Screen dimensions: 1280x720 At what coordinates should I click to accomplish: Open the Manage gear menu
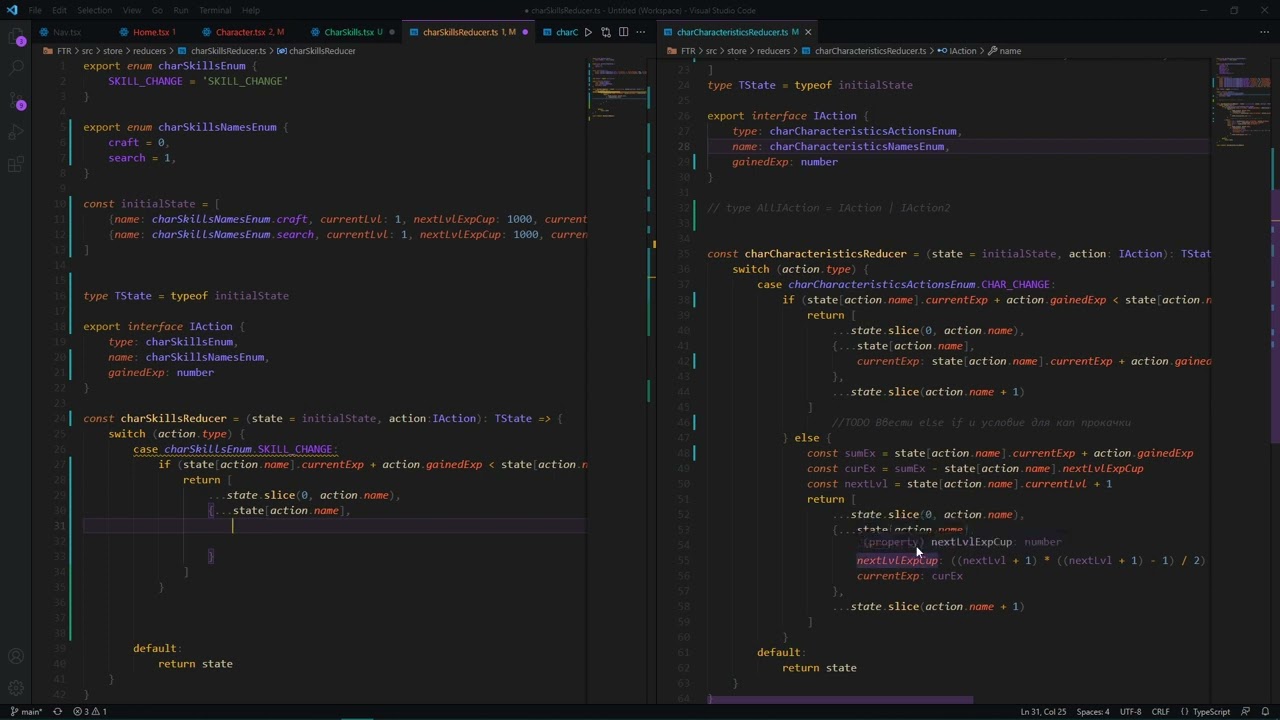(16, 688)
